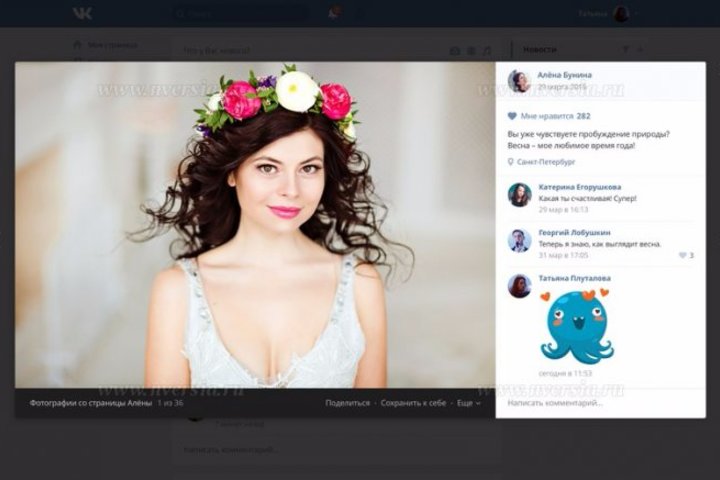This screenshot has height=480, width=720.
Task: Click Сохранить к себе under photo
Action: [x=413, y=403]
